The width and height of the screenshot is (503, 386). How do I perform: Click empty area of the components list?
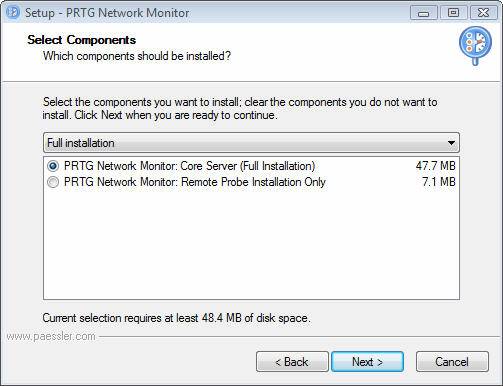coord(251,245)
